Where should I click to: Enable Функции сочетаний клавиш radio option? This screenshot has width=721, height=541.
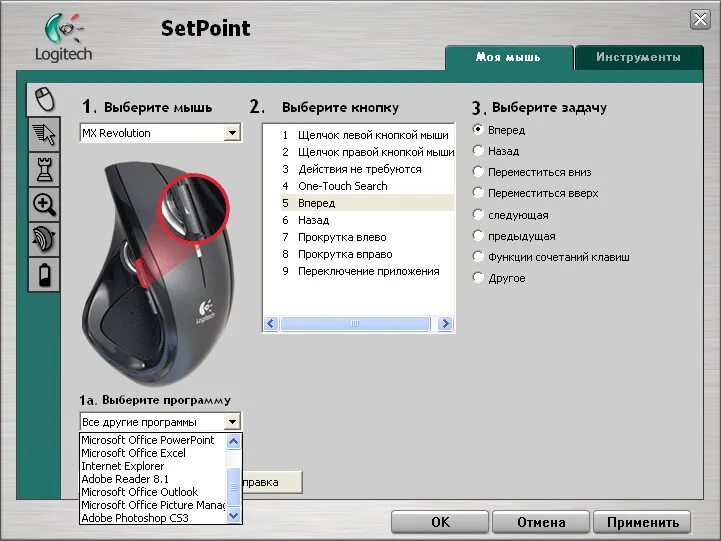478,257
